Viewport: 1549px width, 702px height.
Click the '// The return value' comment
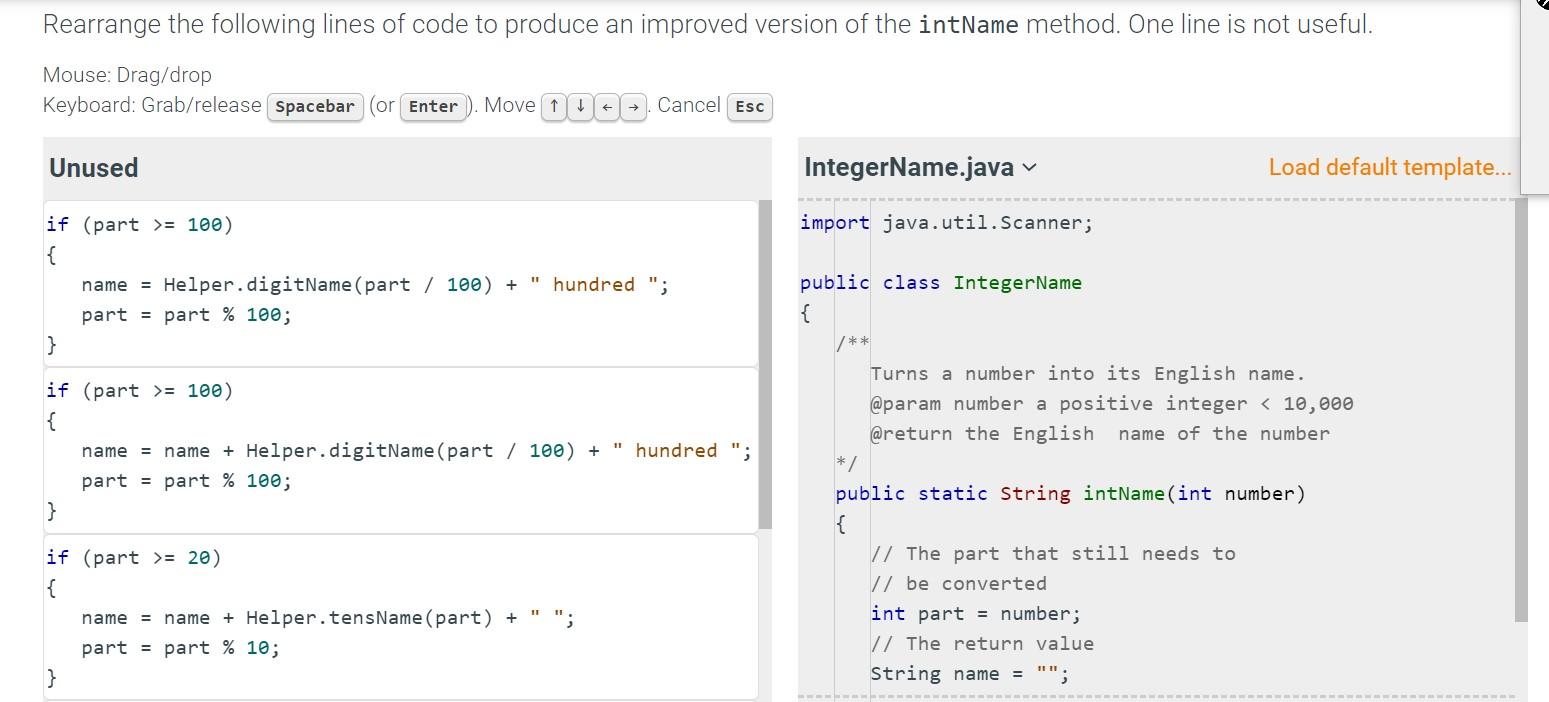pos(982,643)
